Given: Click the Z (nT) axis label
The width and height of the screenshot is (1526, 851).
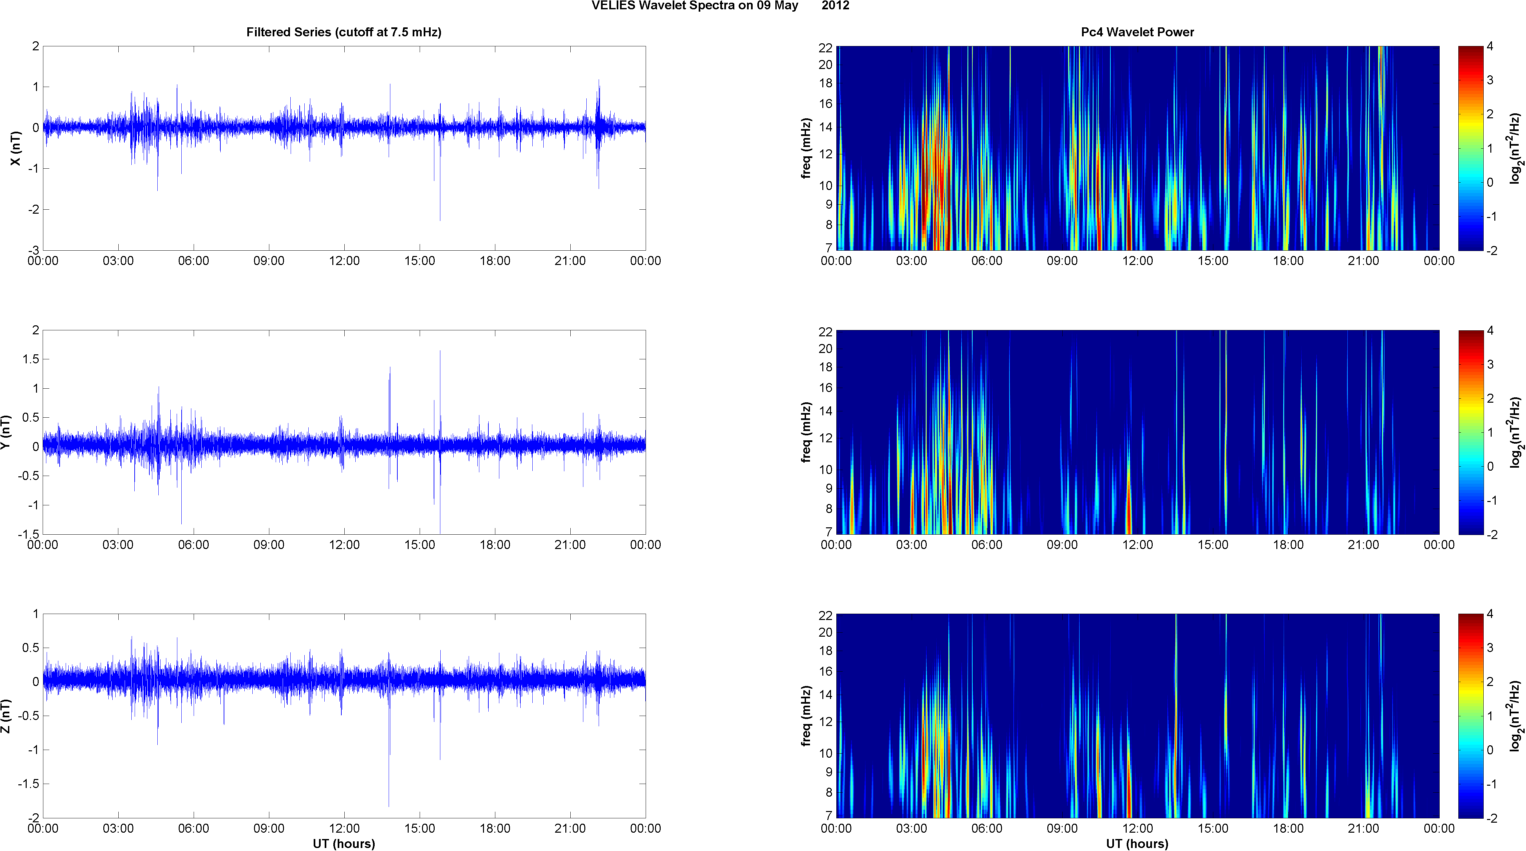Looking at the screenshot, I should tap(7, 716).
